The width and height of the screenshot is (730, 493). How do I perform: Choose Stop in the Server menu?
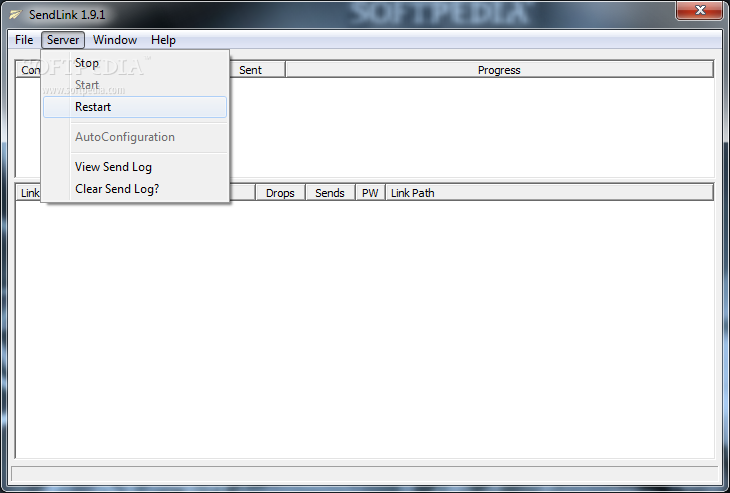pos(135,63)
